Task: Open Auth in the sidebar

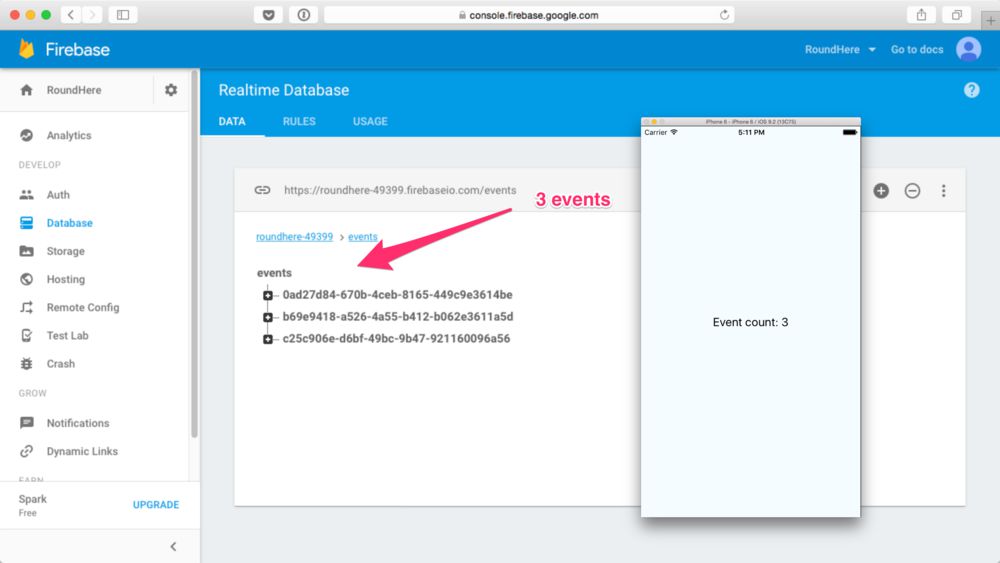Action: tap(58, 194)
